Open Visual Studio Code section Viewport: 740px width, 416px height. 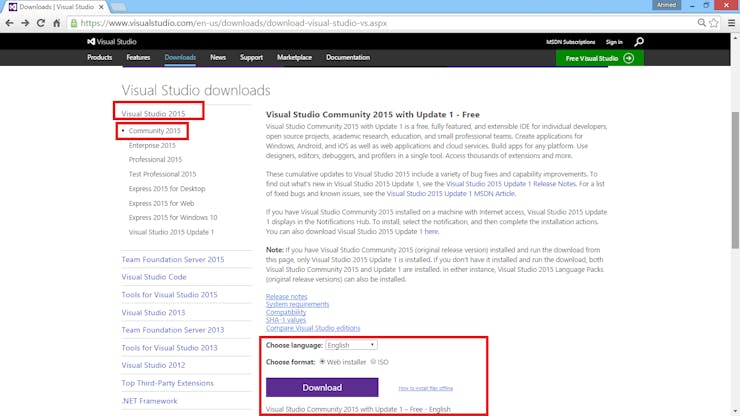(154, 277)
